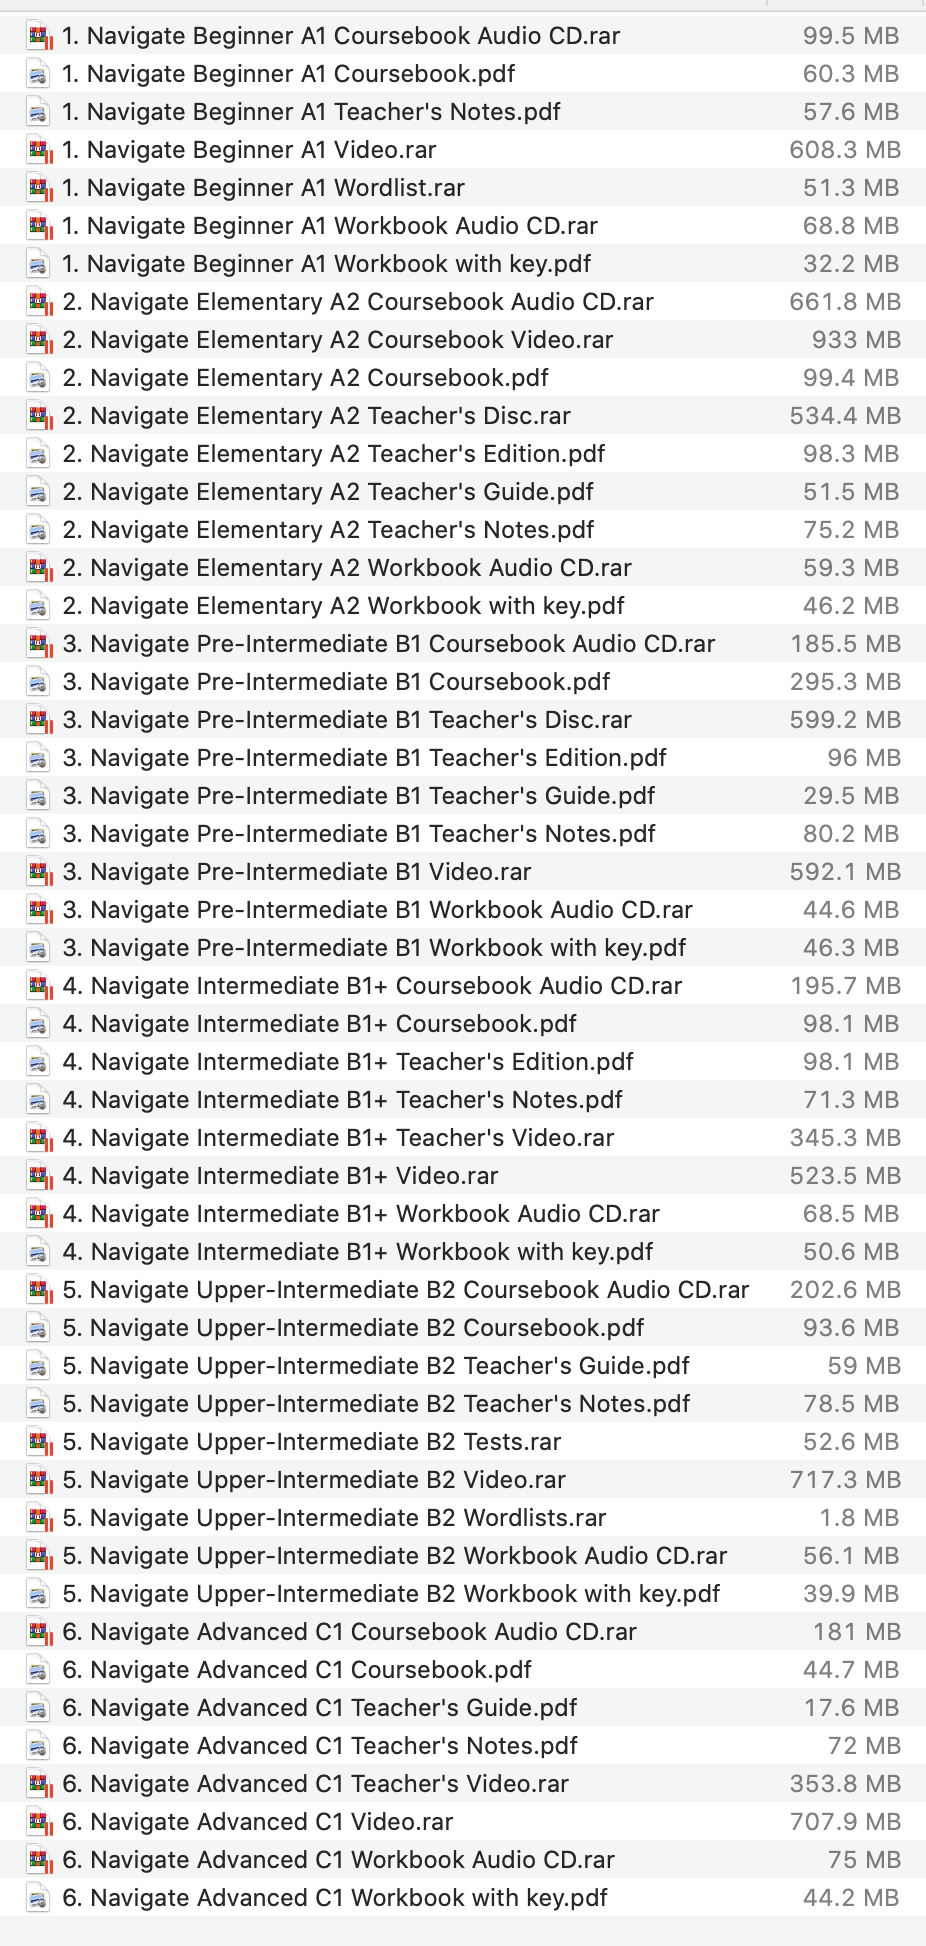Click PDF icon of Elementary A2 Teacher's Edition
926x1946 pixels.
click(x=38, y=455)
